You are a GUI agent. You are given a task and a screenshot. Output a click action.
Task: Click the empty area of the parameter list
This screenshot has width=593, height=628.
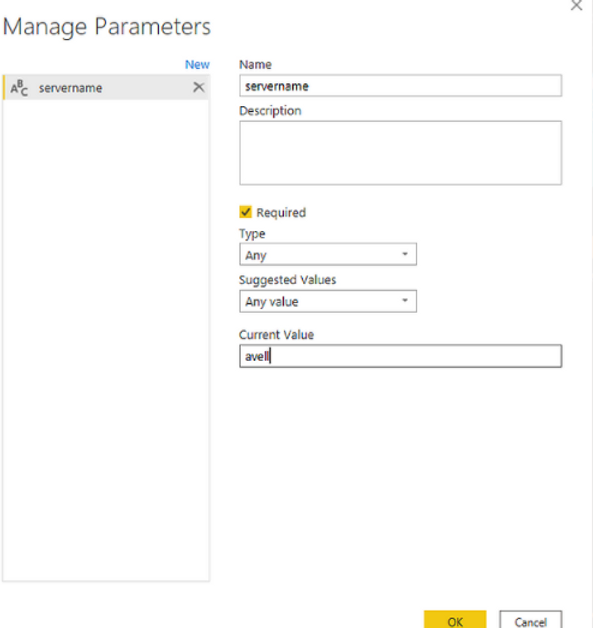(106, 340)
